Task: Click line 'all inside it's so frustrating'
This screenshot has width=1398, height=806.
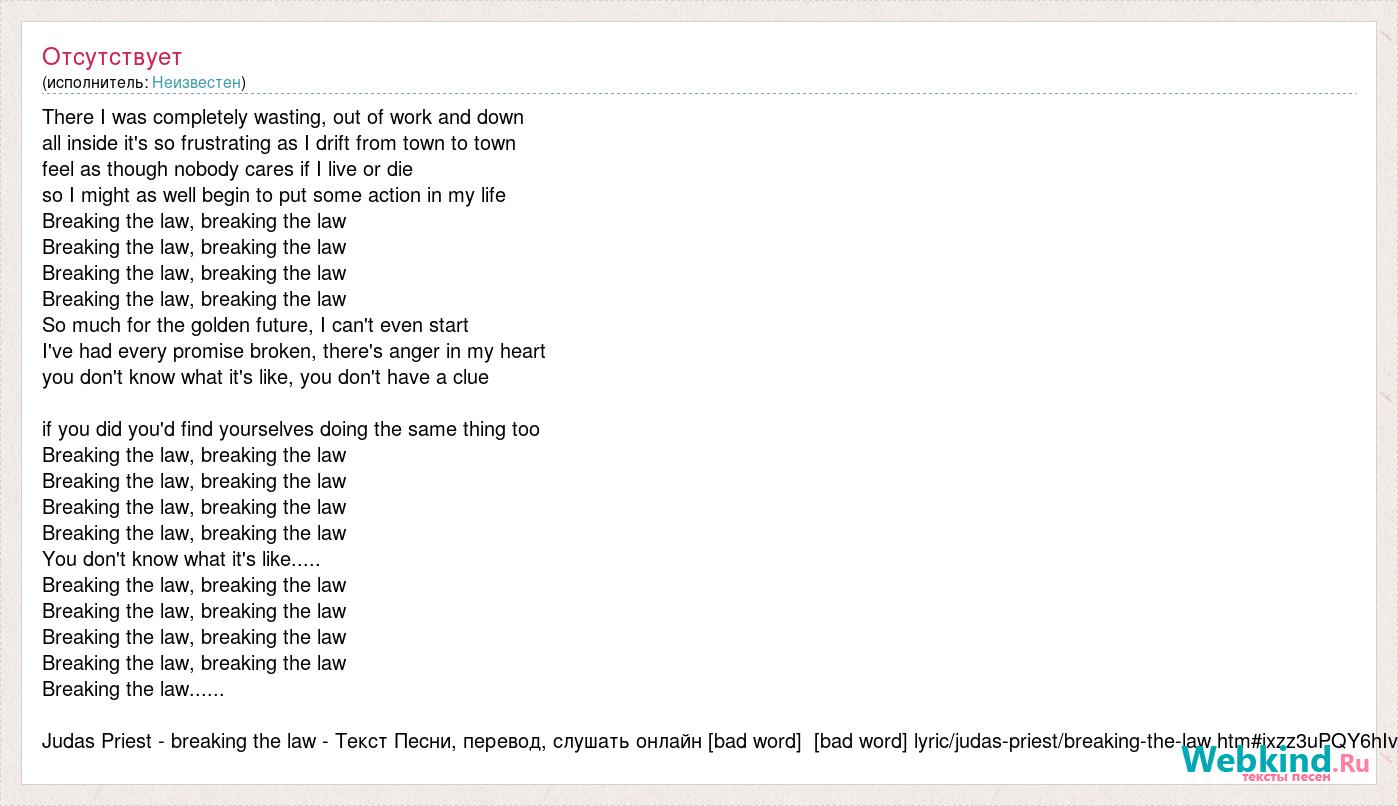Action: pyautogui.click(x=279, y=143)
